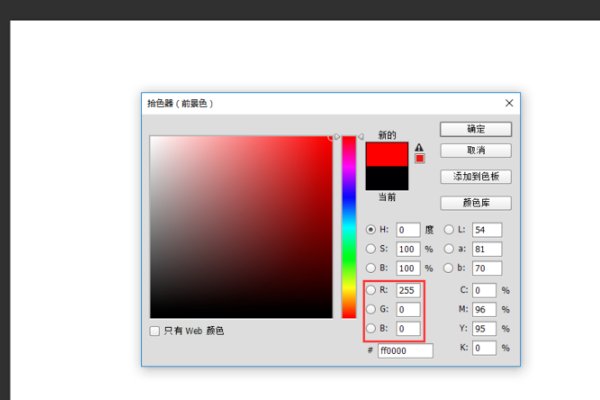The height and width of the screenshot is (400, 600).
Task: Select the R red radio button
Action: (371, 290)
